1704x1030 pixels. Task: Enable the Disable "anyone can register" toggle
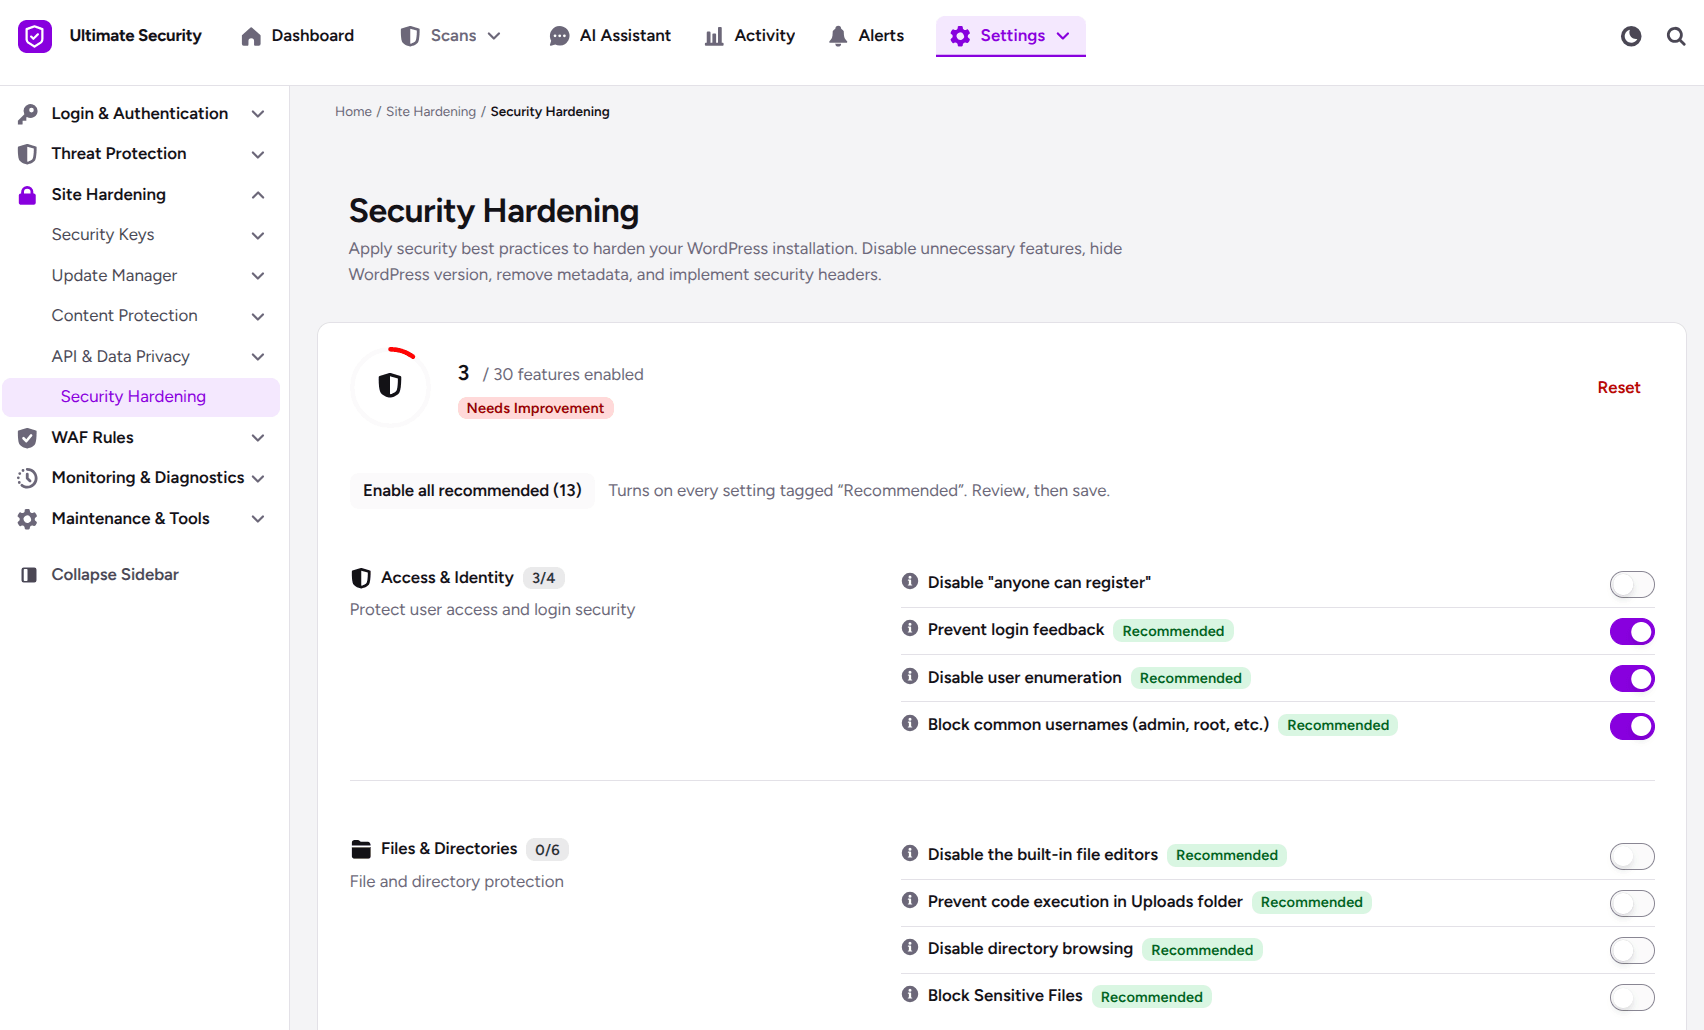click(x=1632, y=584)
